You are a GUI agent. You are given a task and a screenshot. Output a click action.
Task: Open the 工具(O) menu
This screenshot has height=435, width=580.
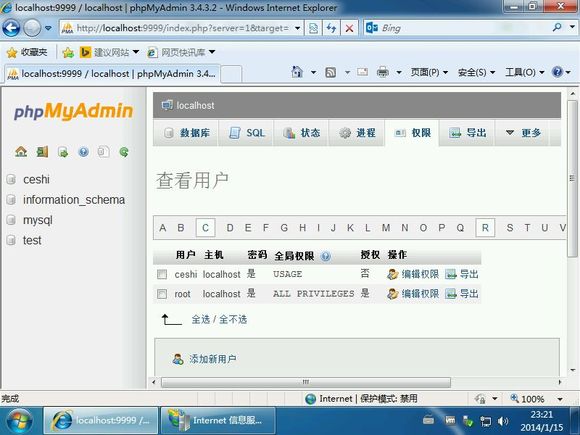(525, 72)
